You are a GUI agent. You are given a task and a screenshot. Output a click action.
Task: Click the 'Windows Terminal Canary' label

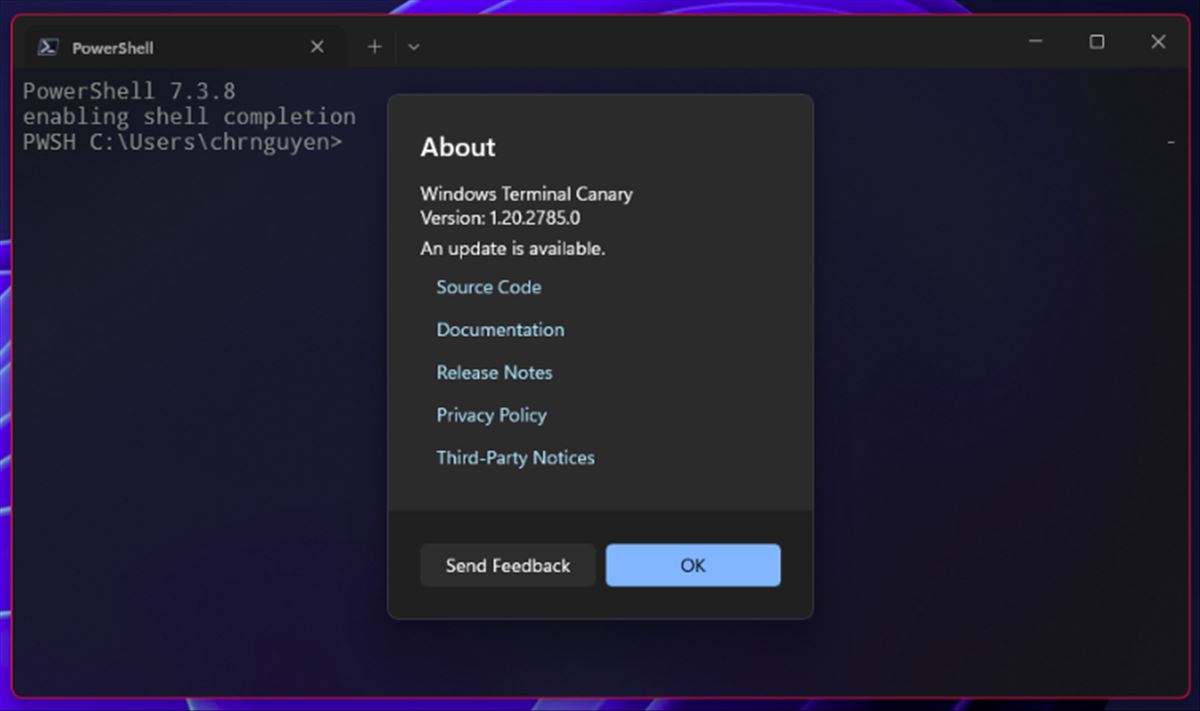(x=526, y=194)
